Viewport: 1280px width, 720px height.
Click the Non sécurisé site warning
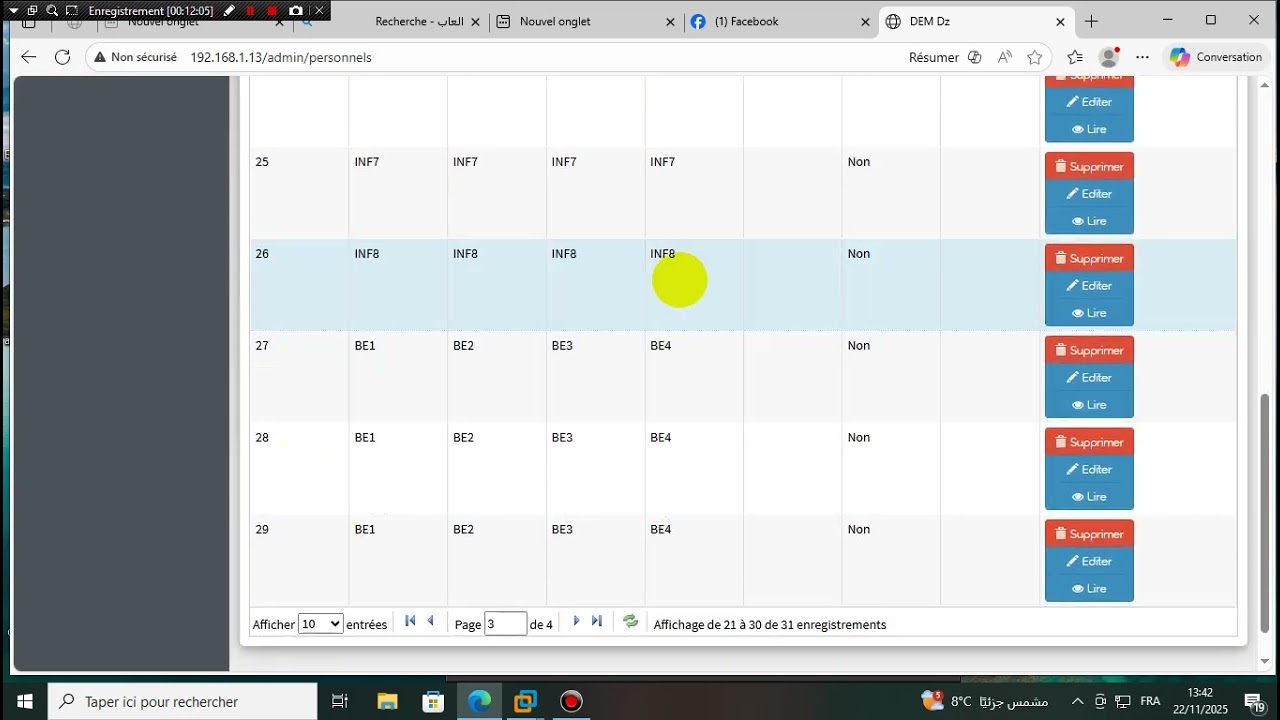click(x=135, y=58)
